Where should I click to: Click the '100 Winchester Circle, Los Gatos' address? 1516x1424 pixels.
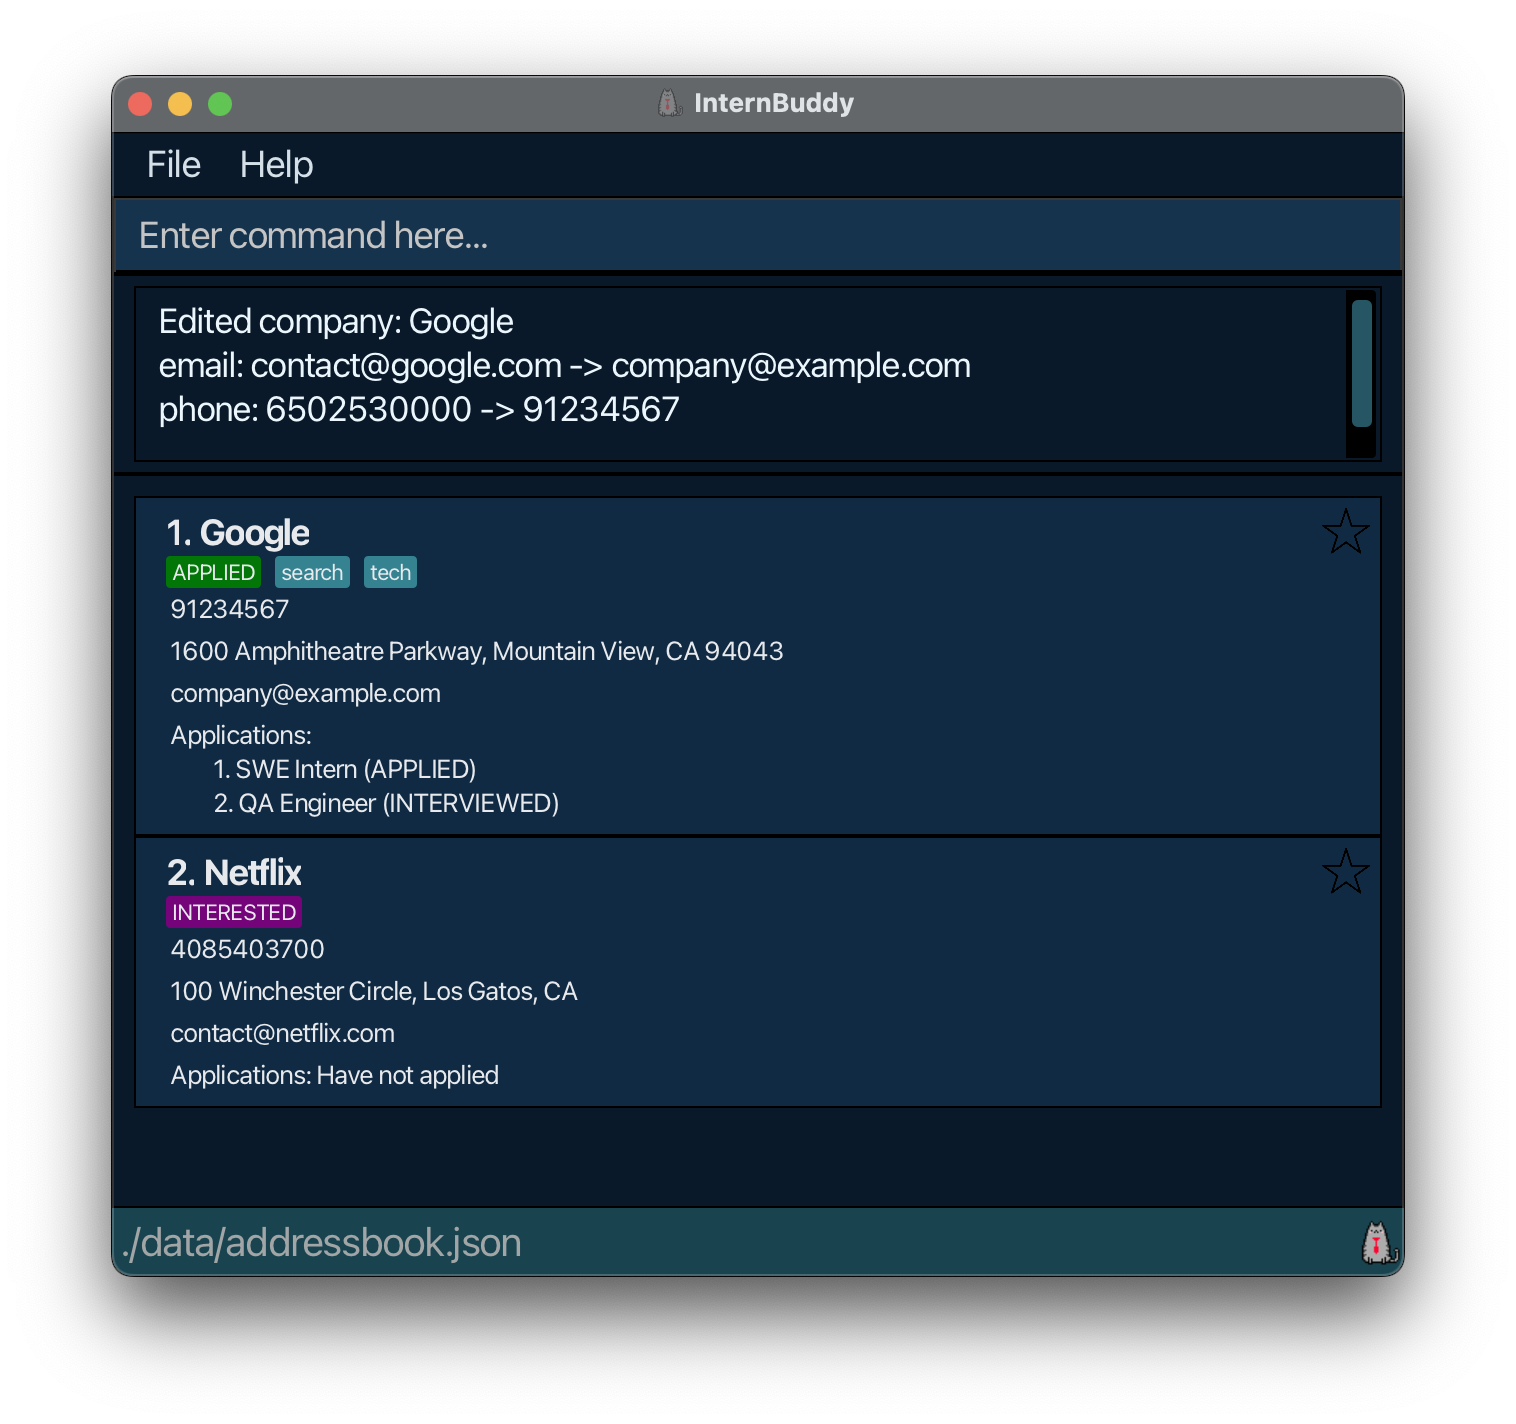tap(374, 991)
